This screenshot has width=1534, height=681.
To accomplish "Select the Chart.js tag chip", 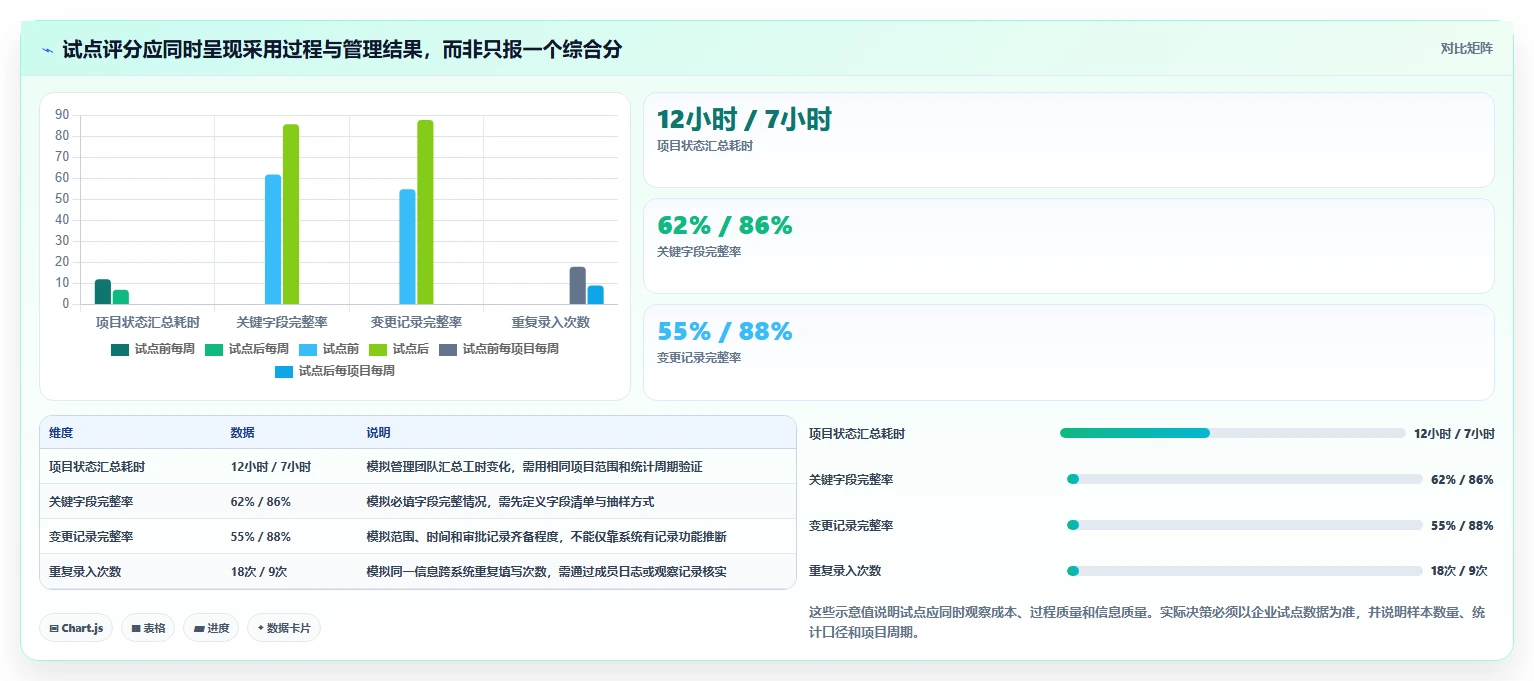I will point(76,628).
